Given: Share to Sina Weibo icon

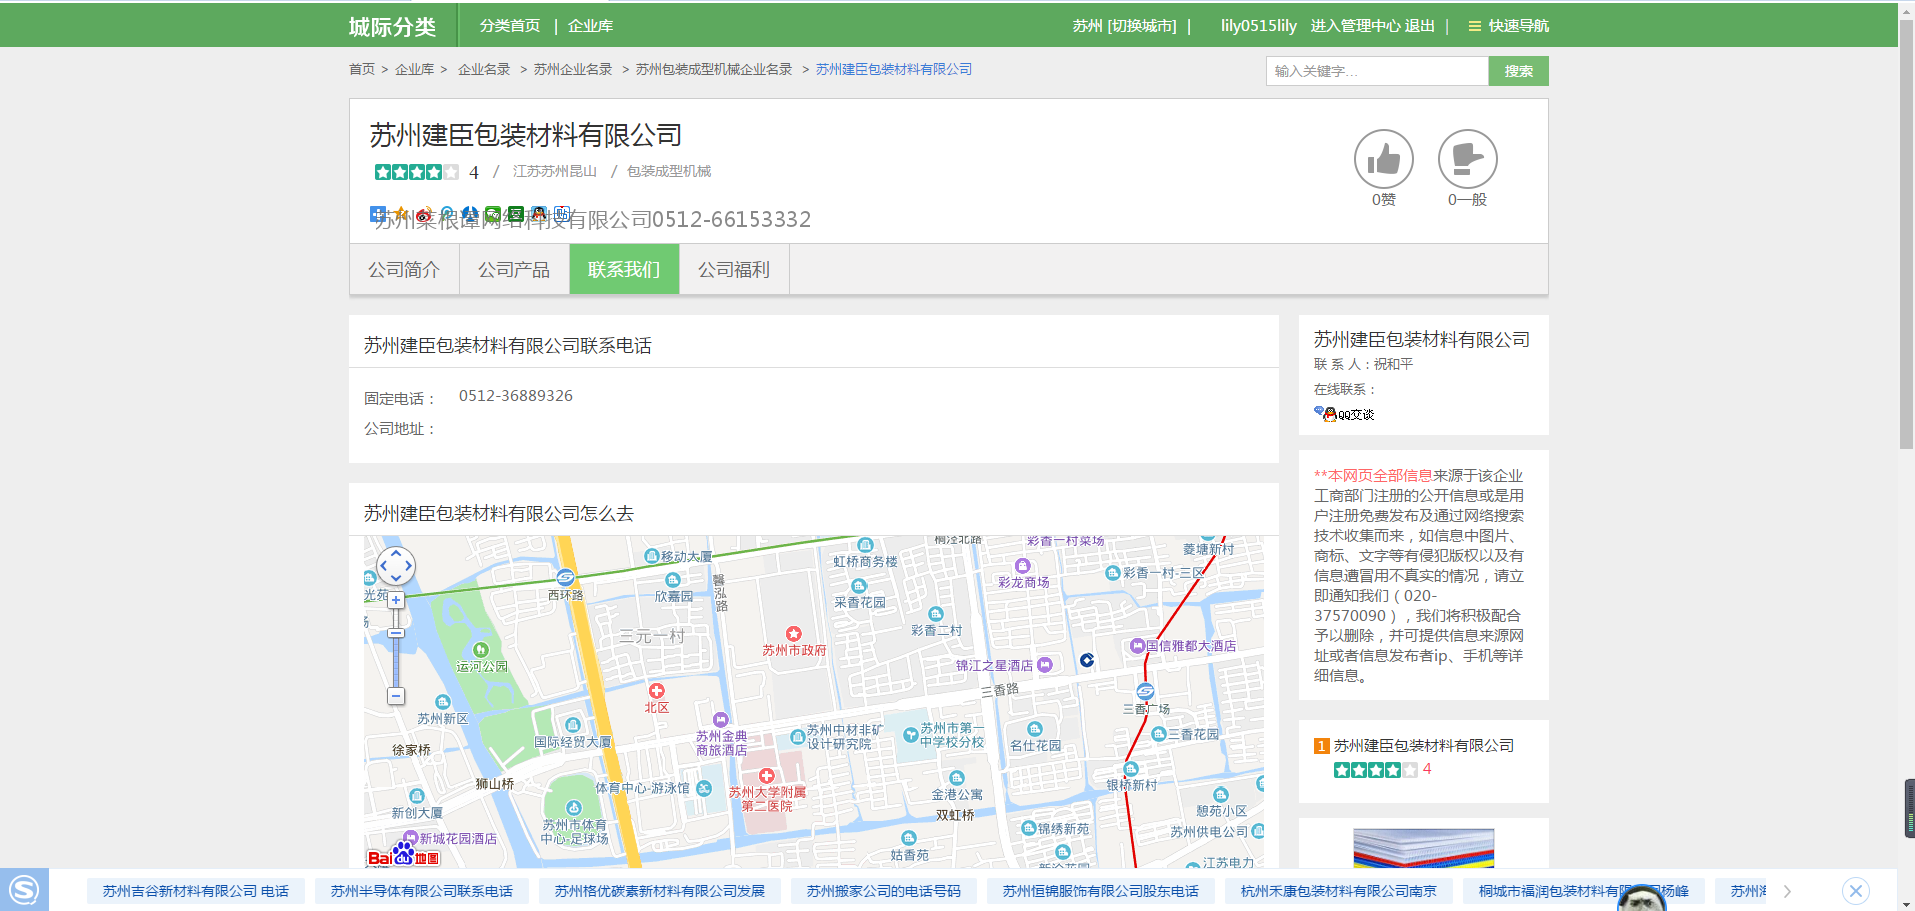Looking at the screenshot, I should coord(424,214).
